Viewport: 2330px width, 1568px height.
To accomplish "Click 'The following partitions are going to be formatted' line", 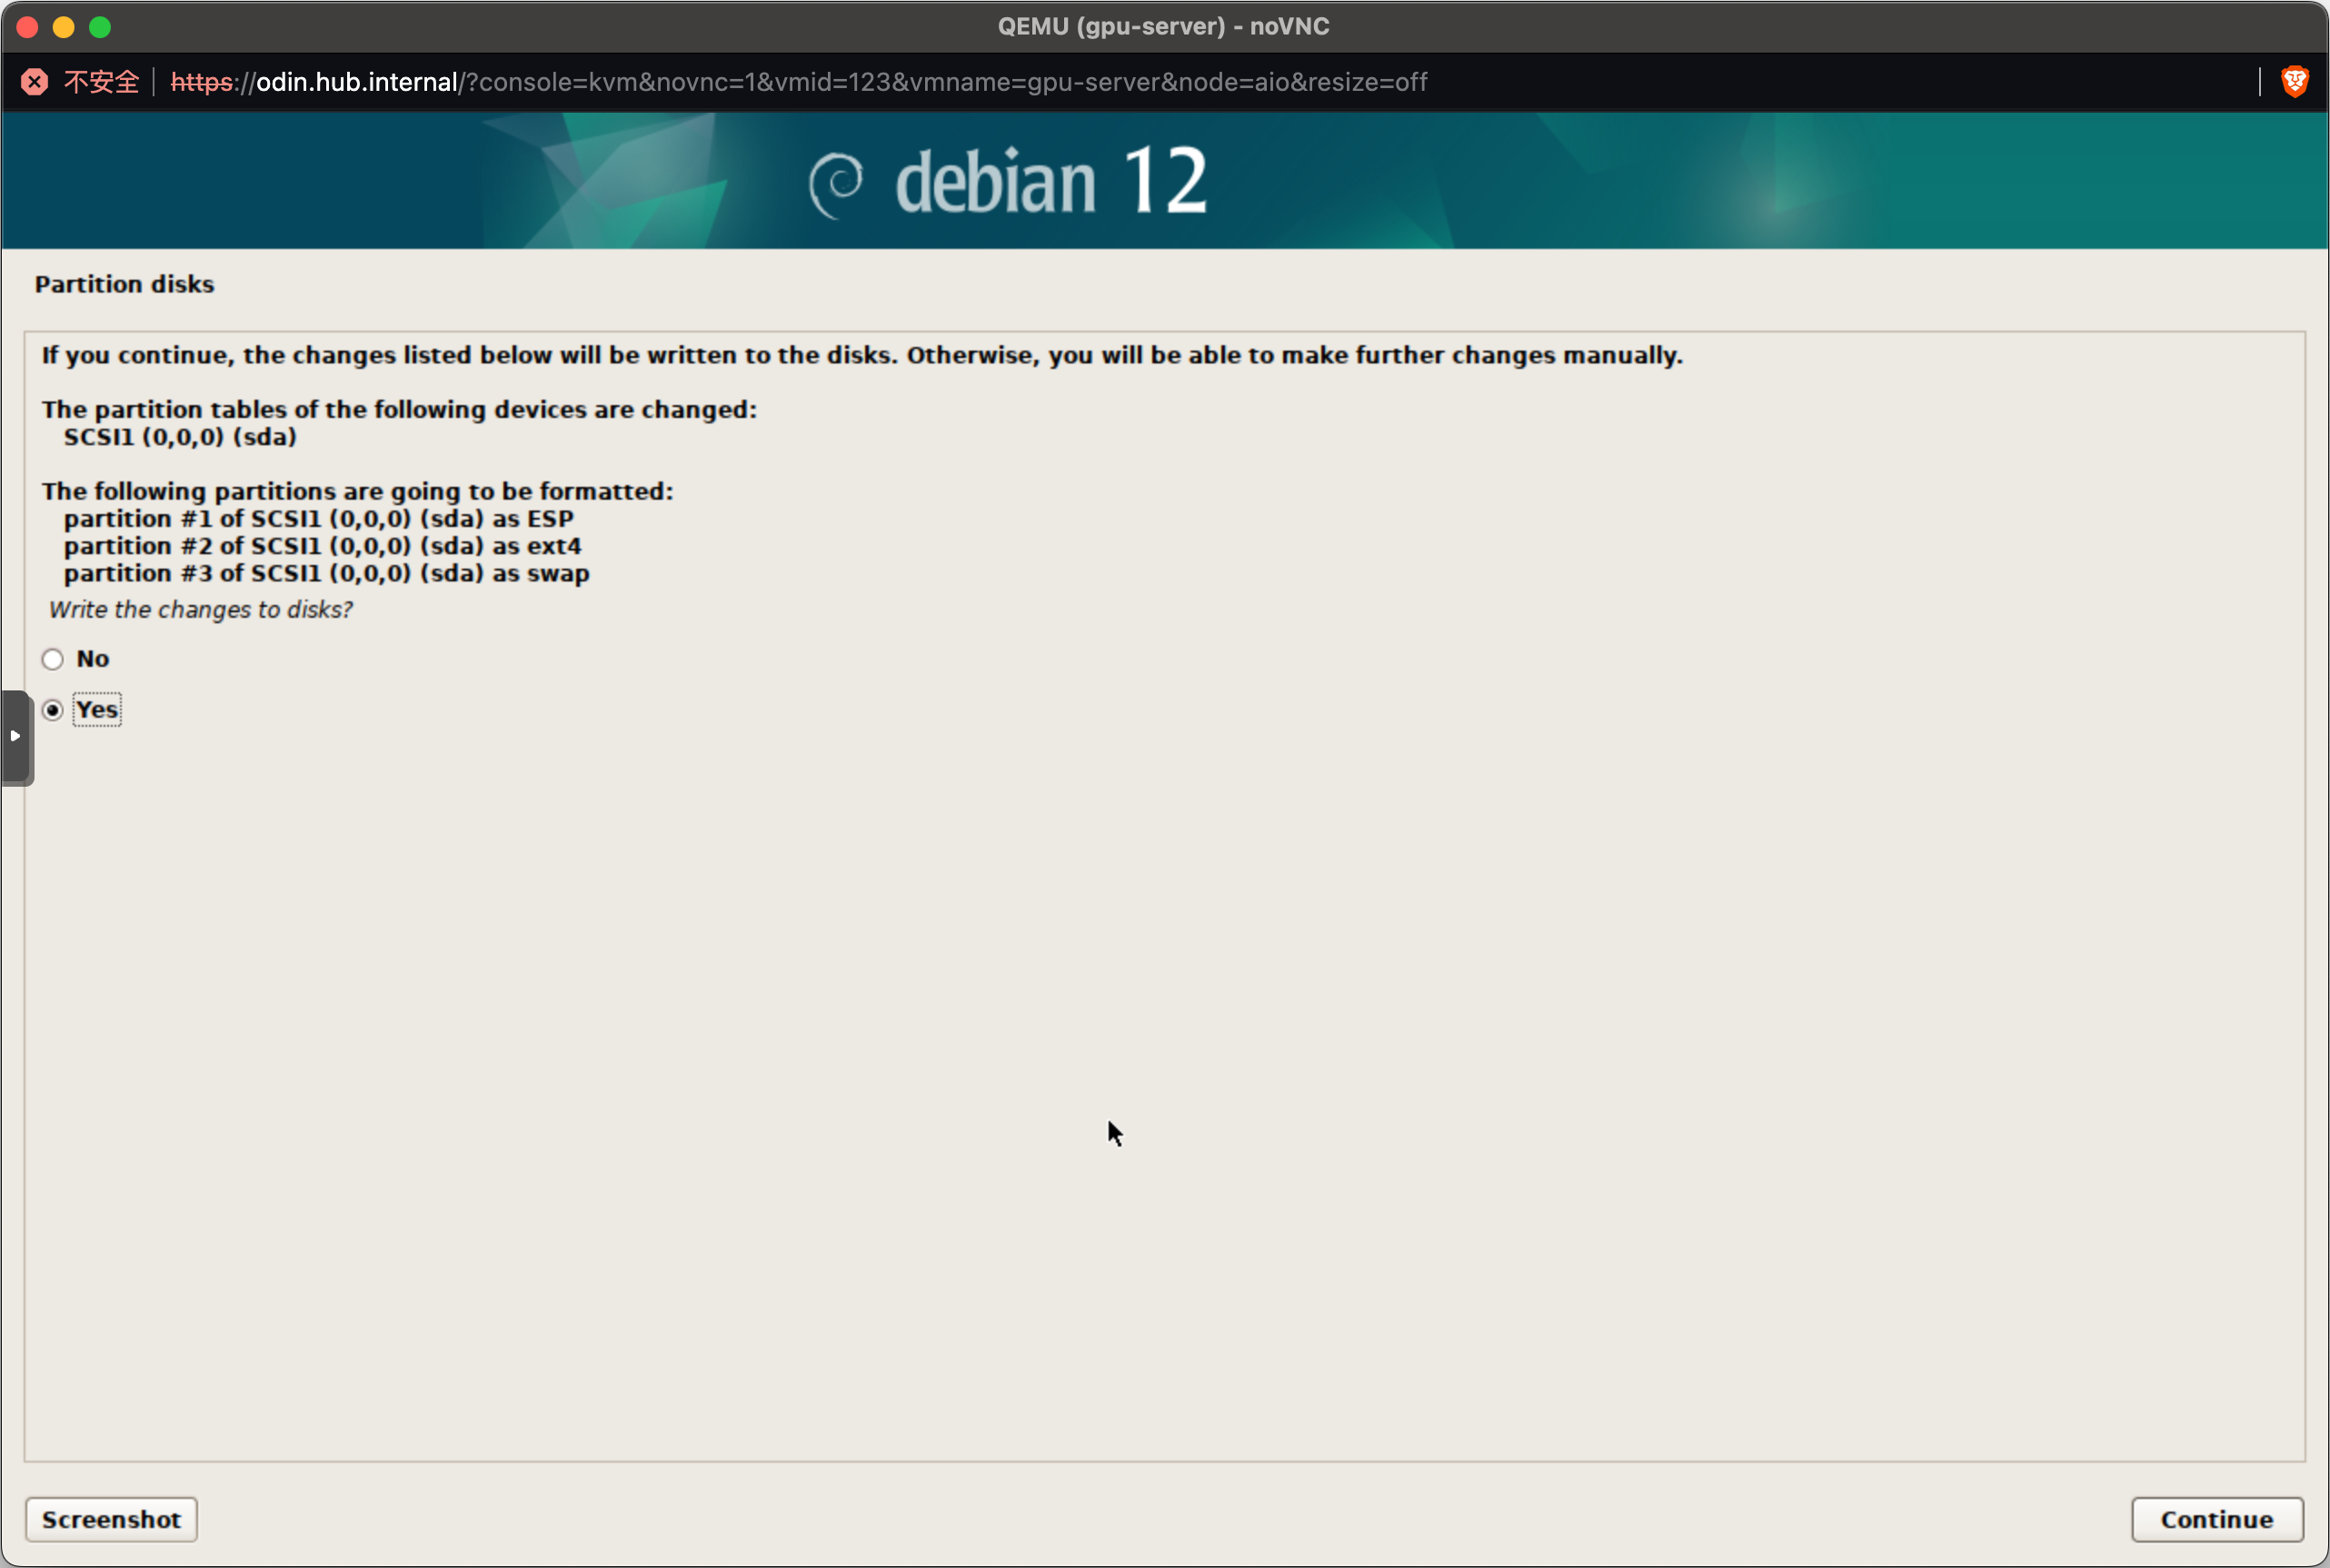I will 358,491.
